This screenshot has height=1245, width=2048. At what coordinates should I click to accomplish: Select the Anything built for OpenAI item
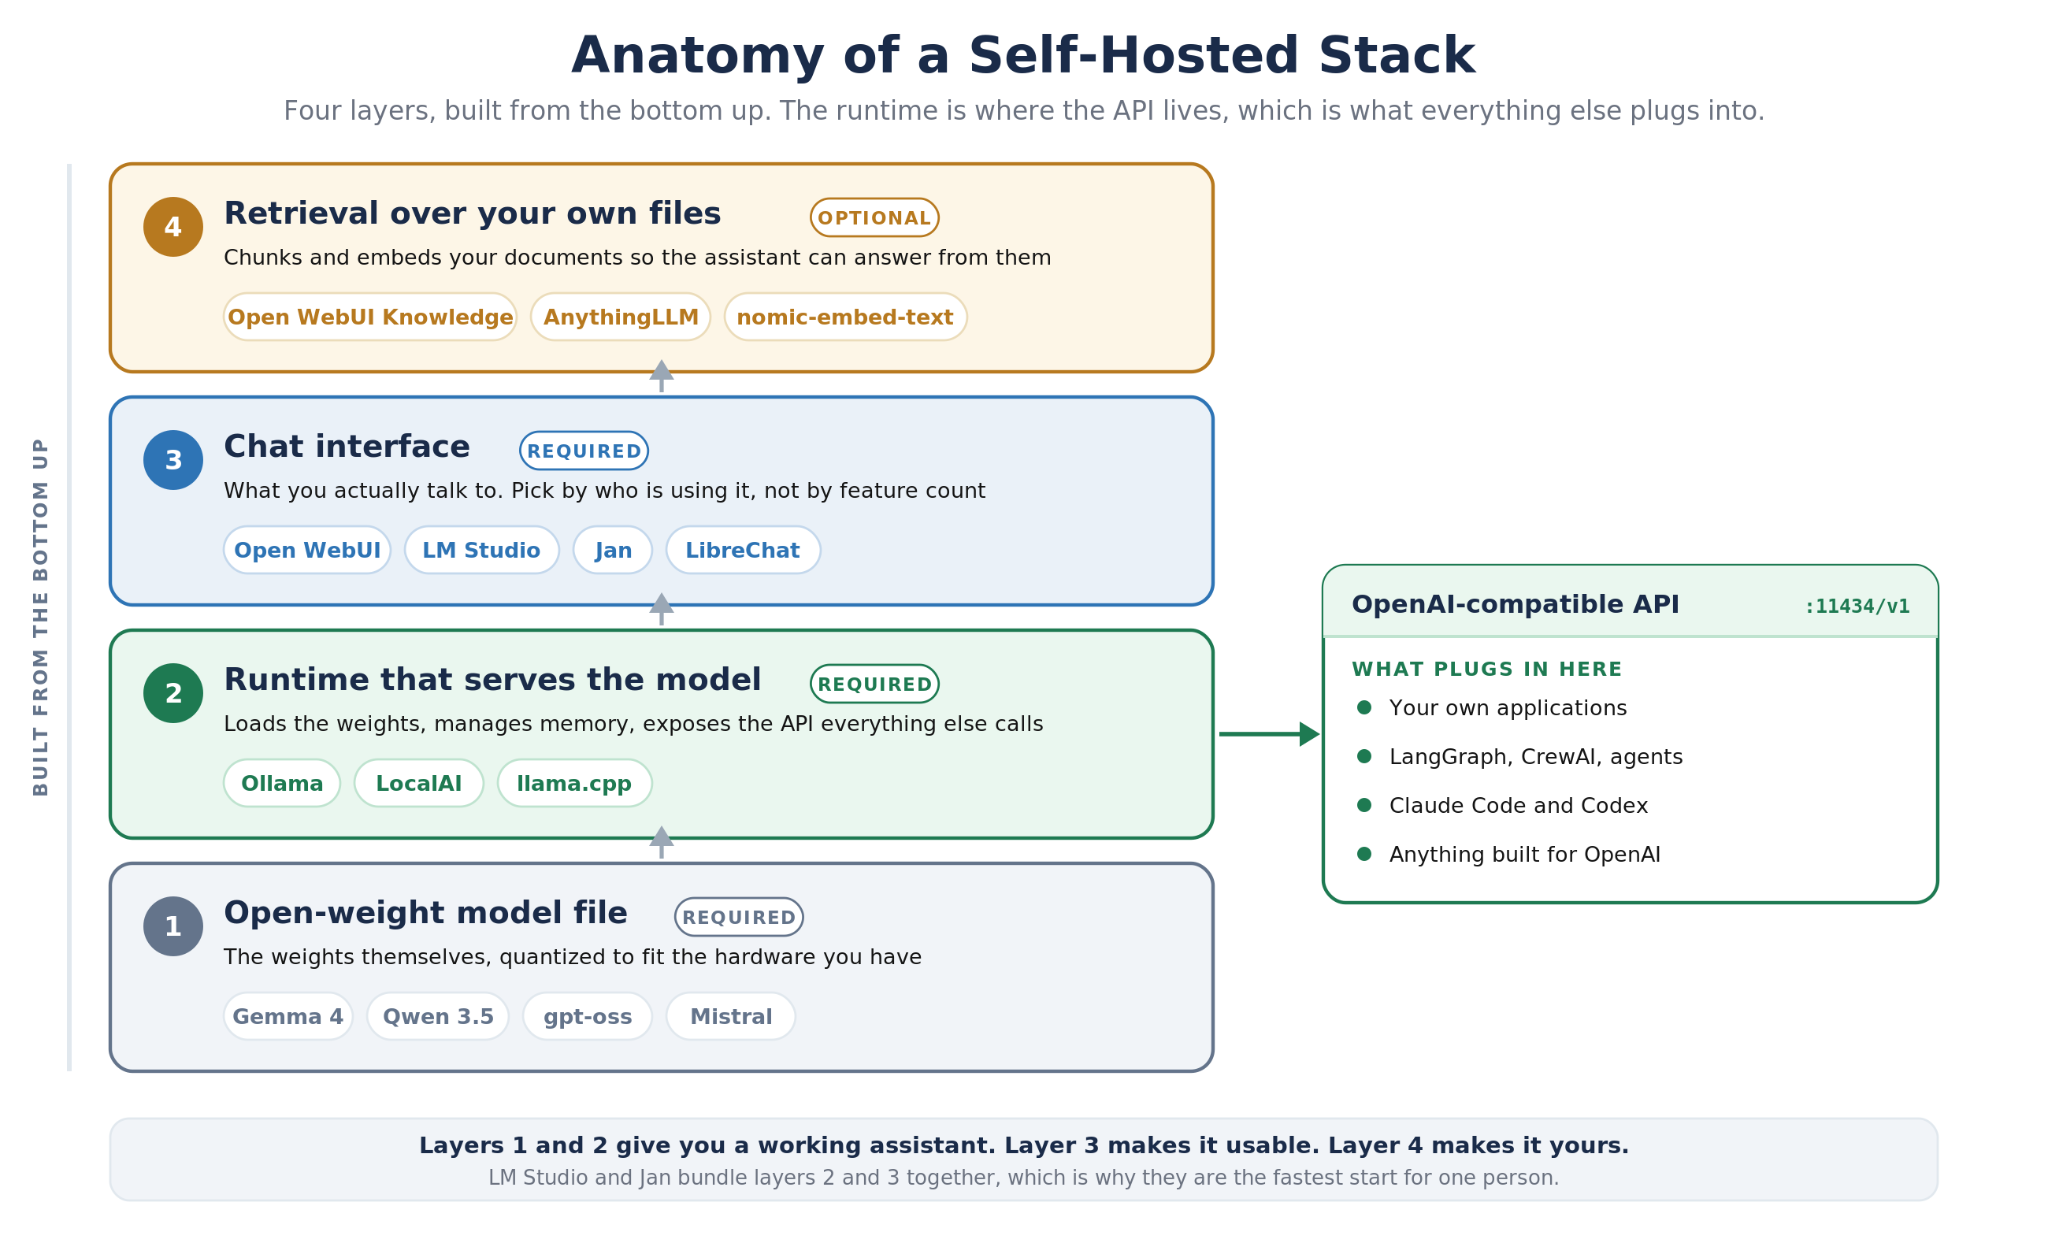click(1525, 855)
